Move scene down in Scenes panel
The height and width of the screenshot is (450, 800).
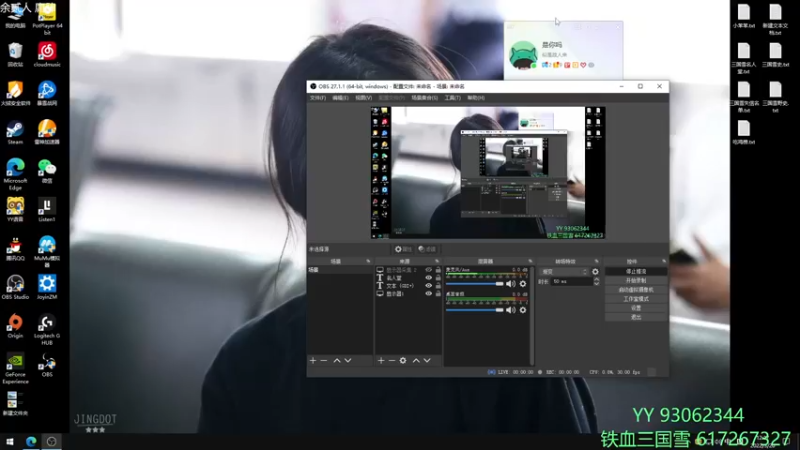pos(348,360)
